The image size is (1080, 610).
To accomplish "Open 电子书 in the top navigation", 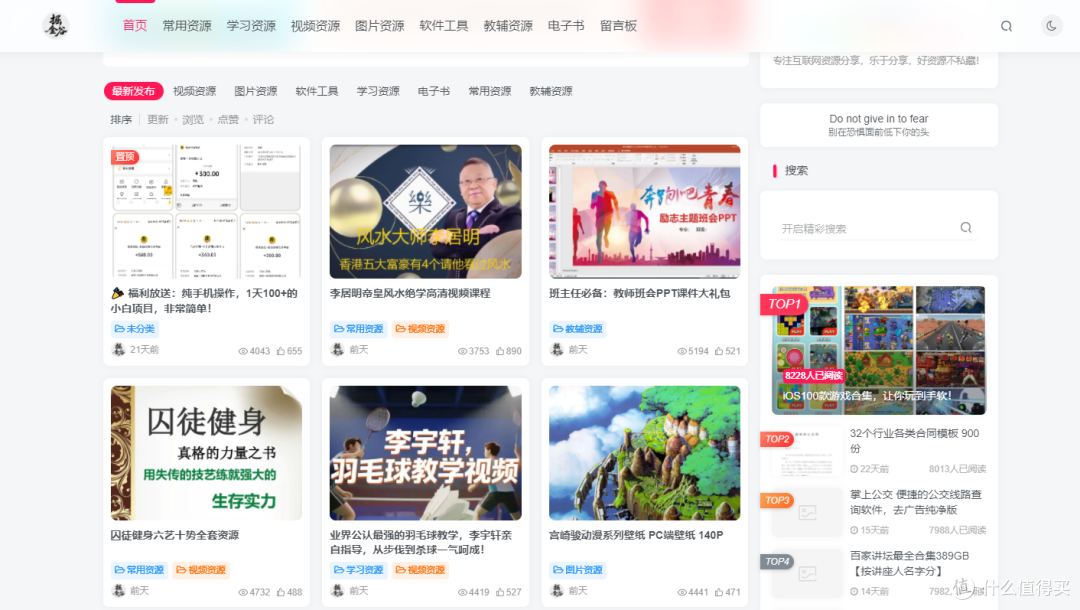I will tap(566, 26).
